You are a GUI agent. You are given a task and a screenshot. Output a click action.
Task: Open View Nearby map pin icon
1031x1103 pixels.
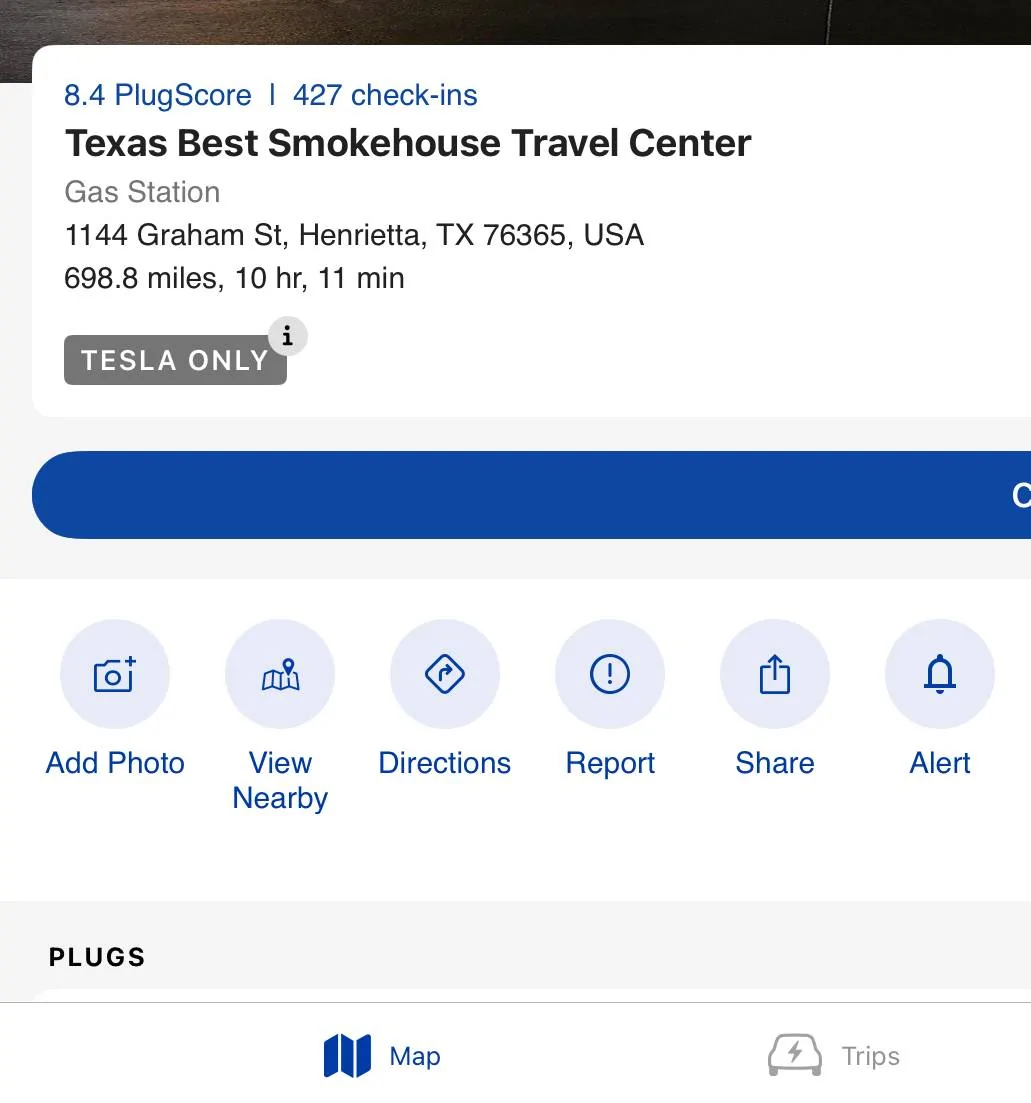(280, 675)
